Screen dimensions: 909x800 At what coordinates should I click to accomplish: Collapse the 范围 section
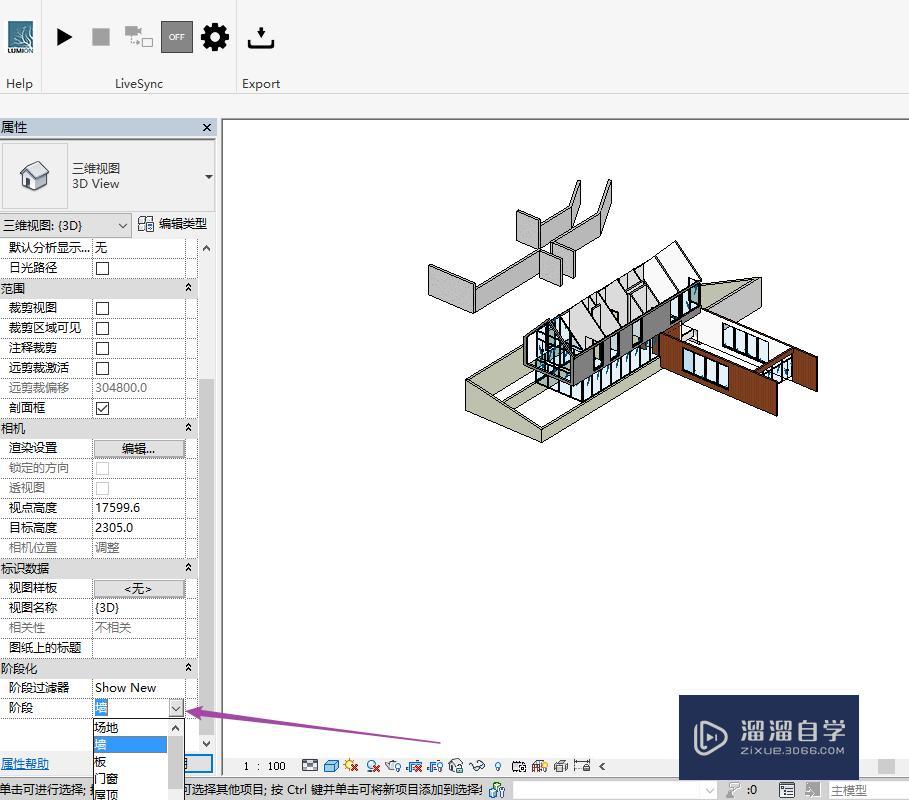pyautogui.click(x=188, y=288)
